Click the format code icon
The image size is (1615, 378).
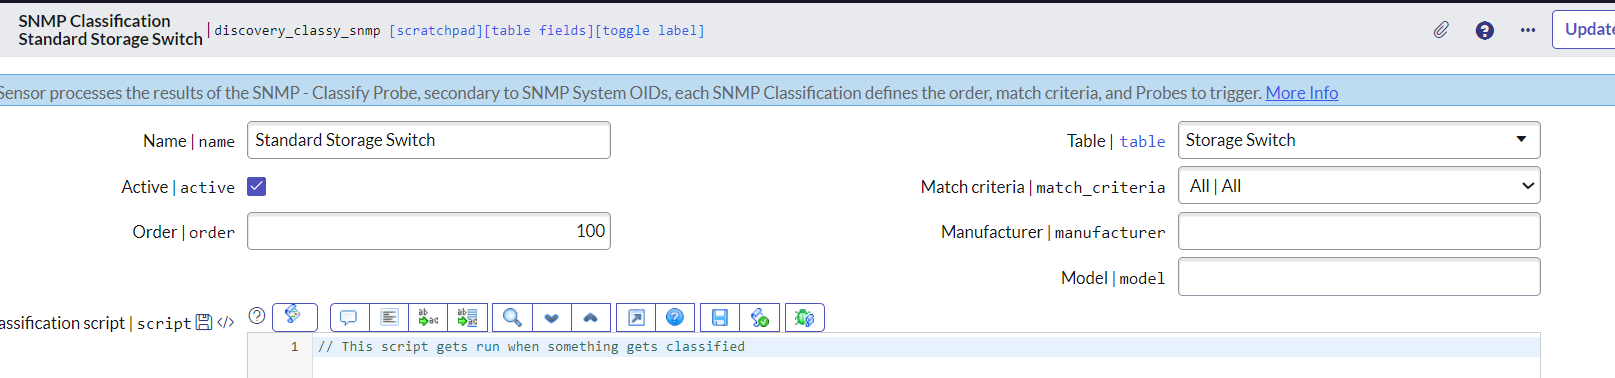coord(389,318)
